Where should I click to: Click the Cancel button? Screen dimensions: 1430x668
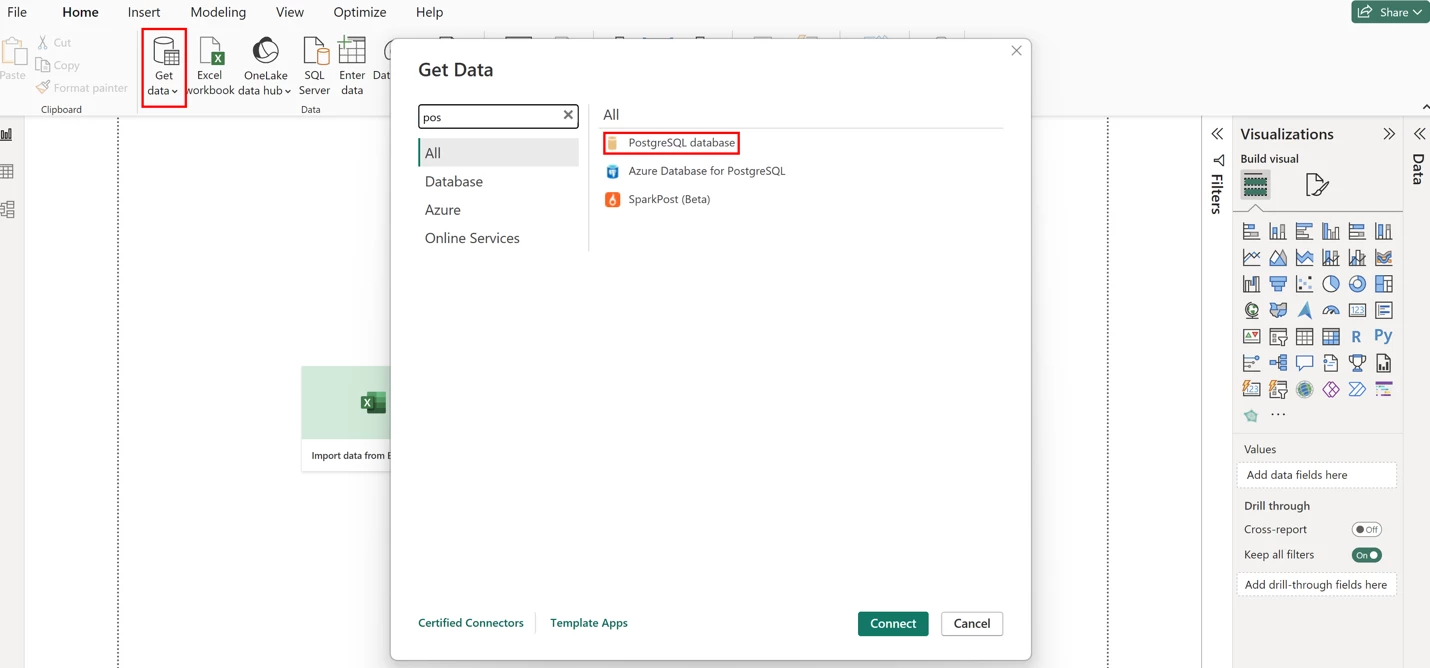pos(972,624)
